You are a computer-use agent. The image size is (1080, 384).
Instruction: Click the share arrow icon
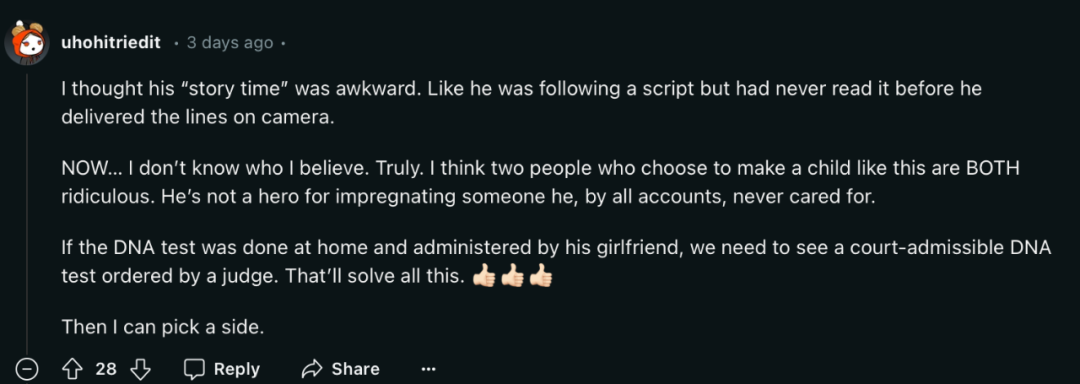tap(313, 369)
